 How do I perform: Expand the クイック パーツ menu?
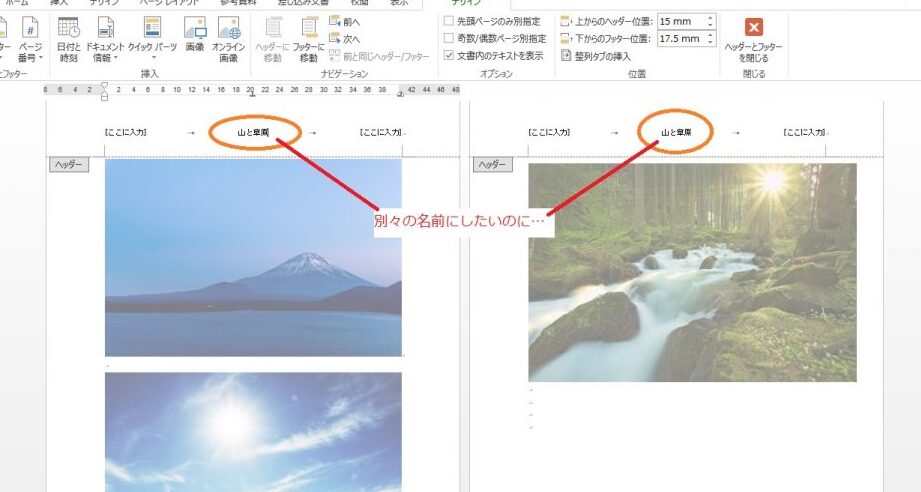tap(152, 39)
